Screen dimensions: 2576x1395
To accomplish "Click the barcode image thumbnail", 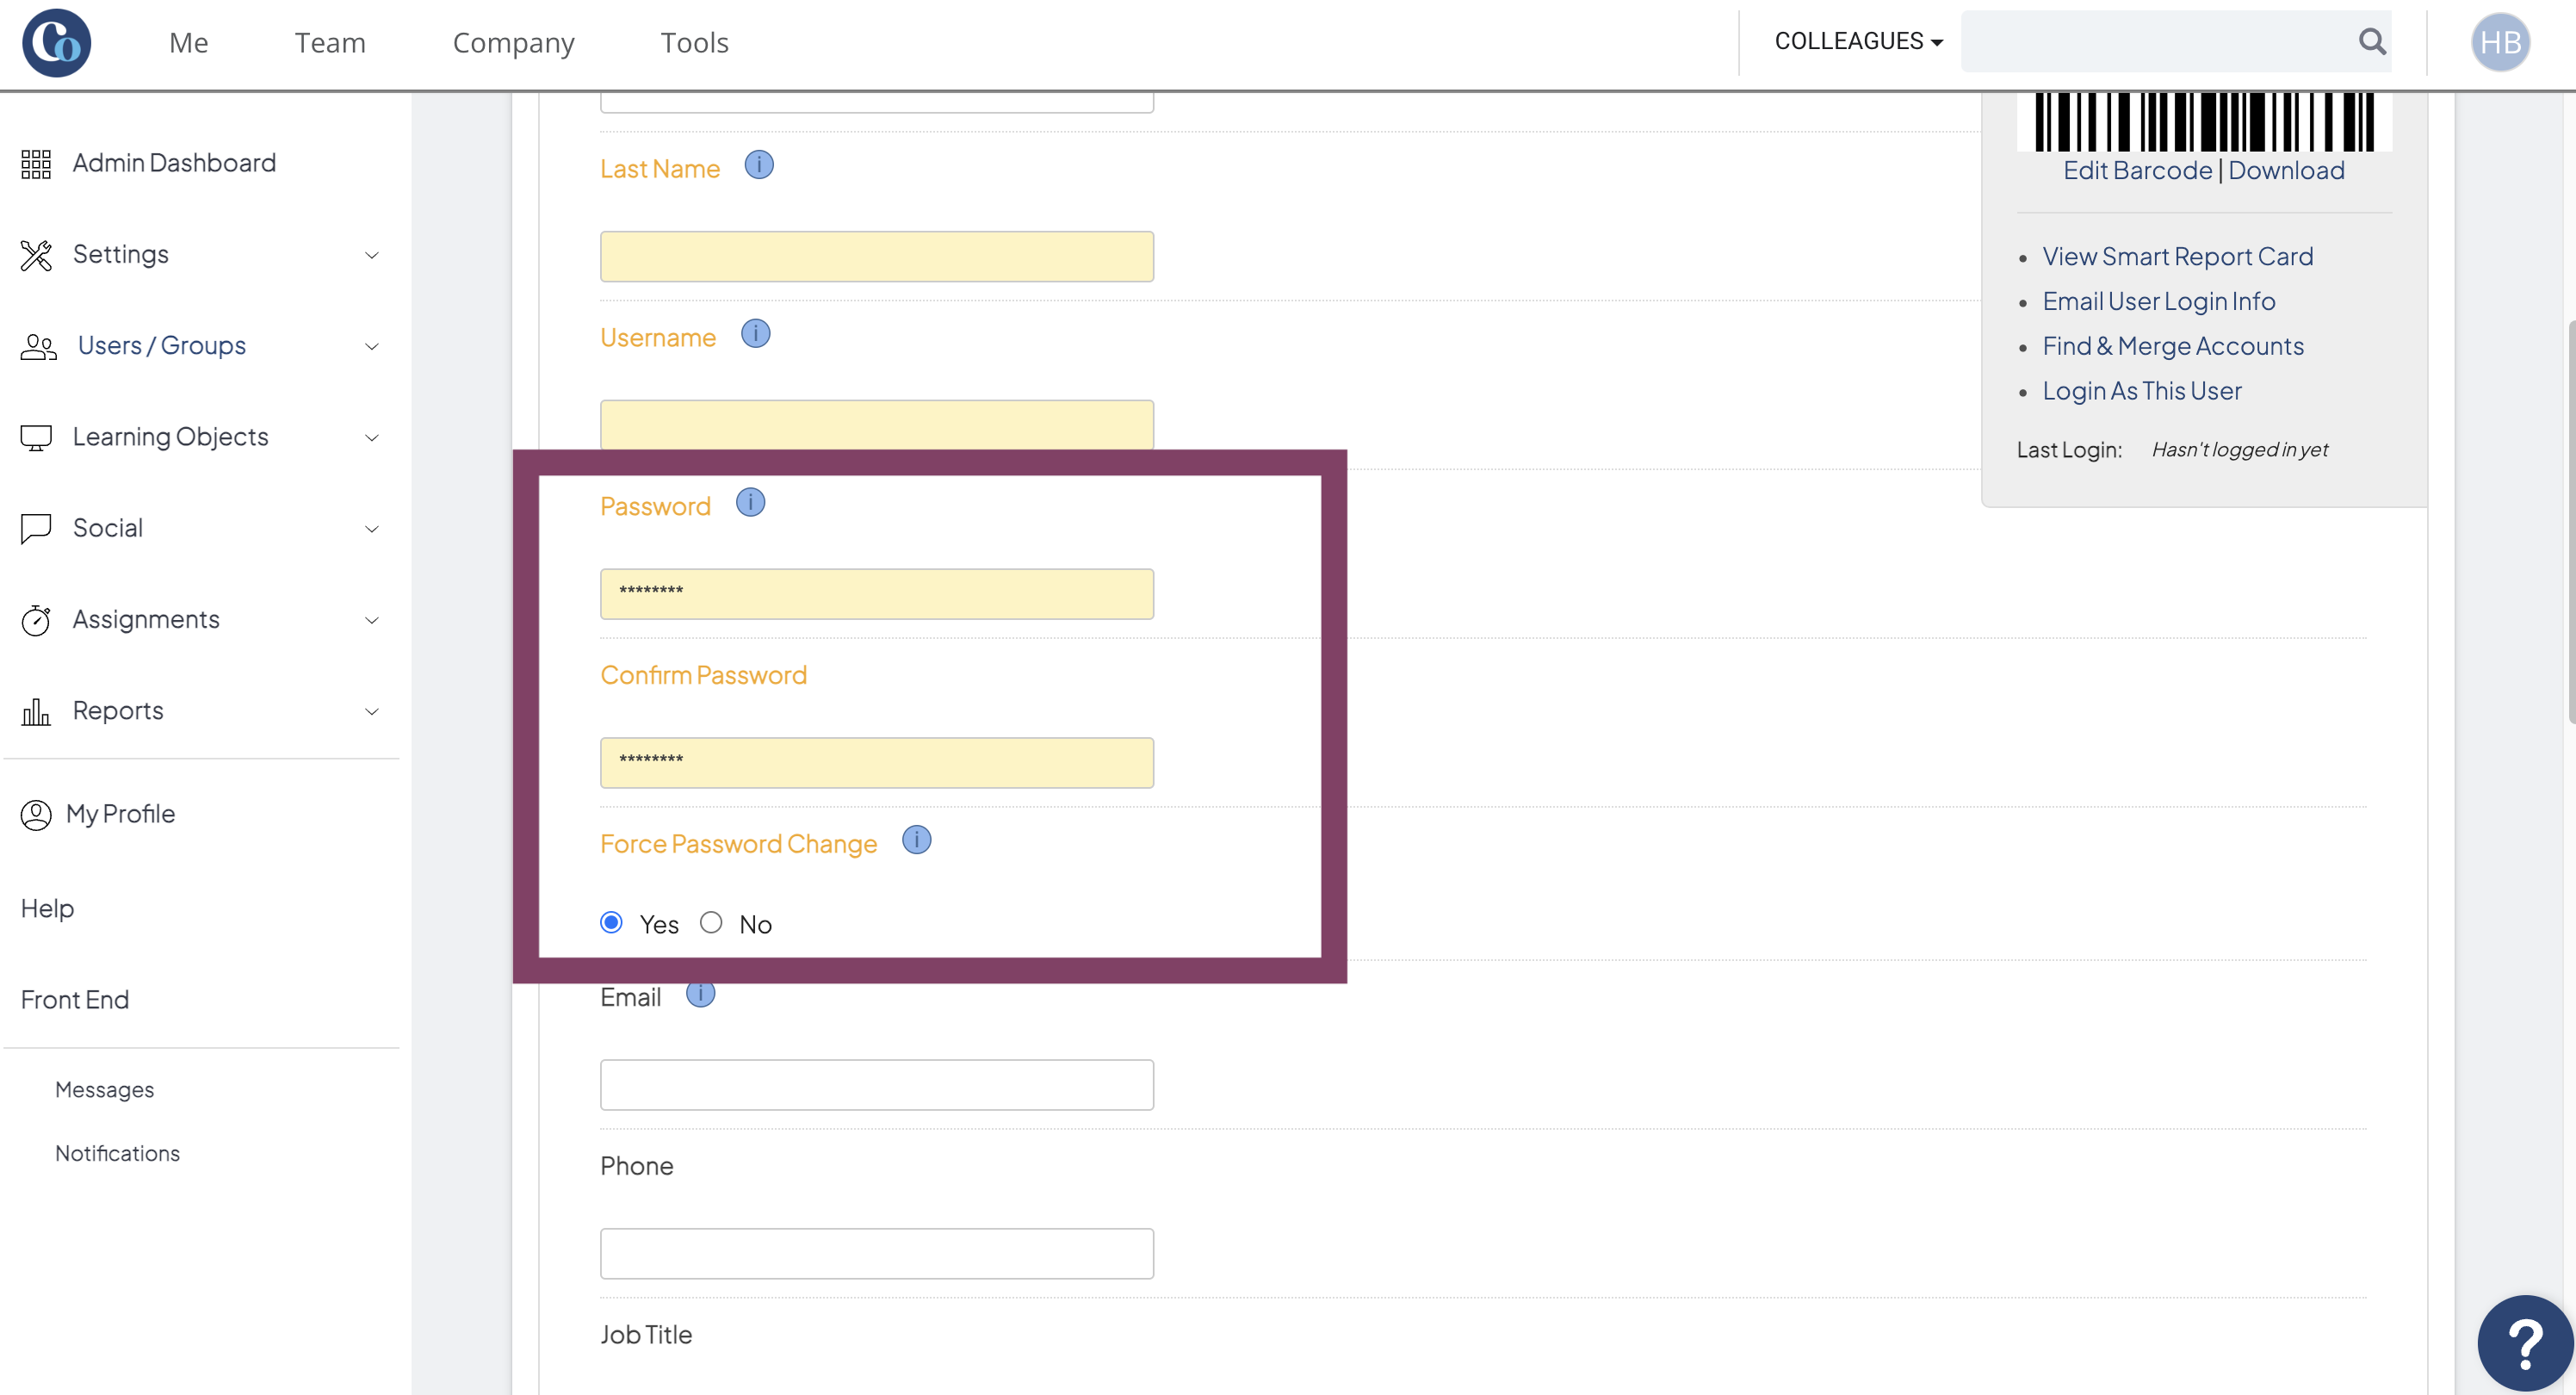I will point(2204,121).
